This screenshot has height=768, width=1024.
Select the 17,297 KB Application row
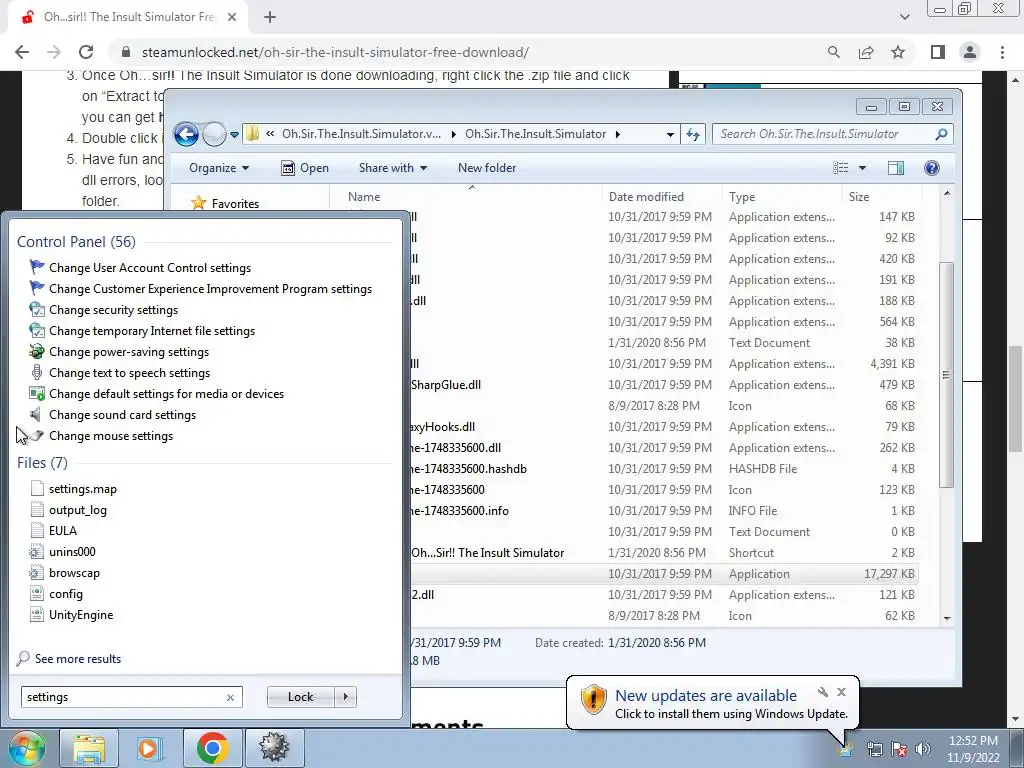coord(664,573)
